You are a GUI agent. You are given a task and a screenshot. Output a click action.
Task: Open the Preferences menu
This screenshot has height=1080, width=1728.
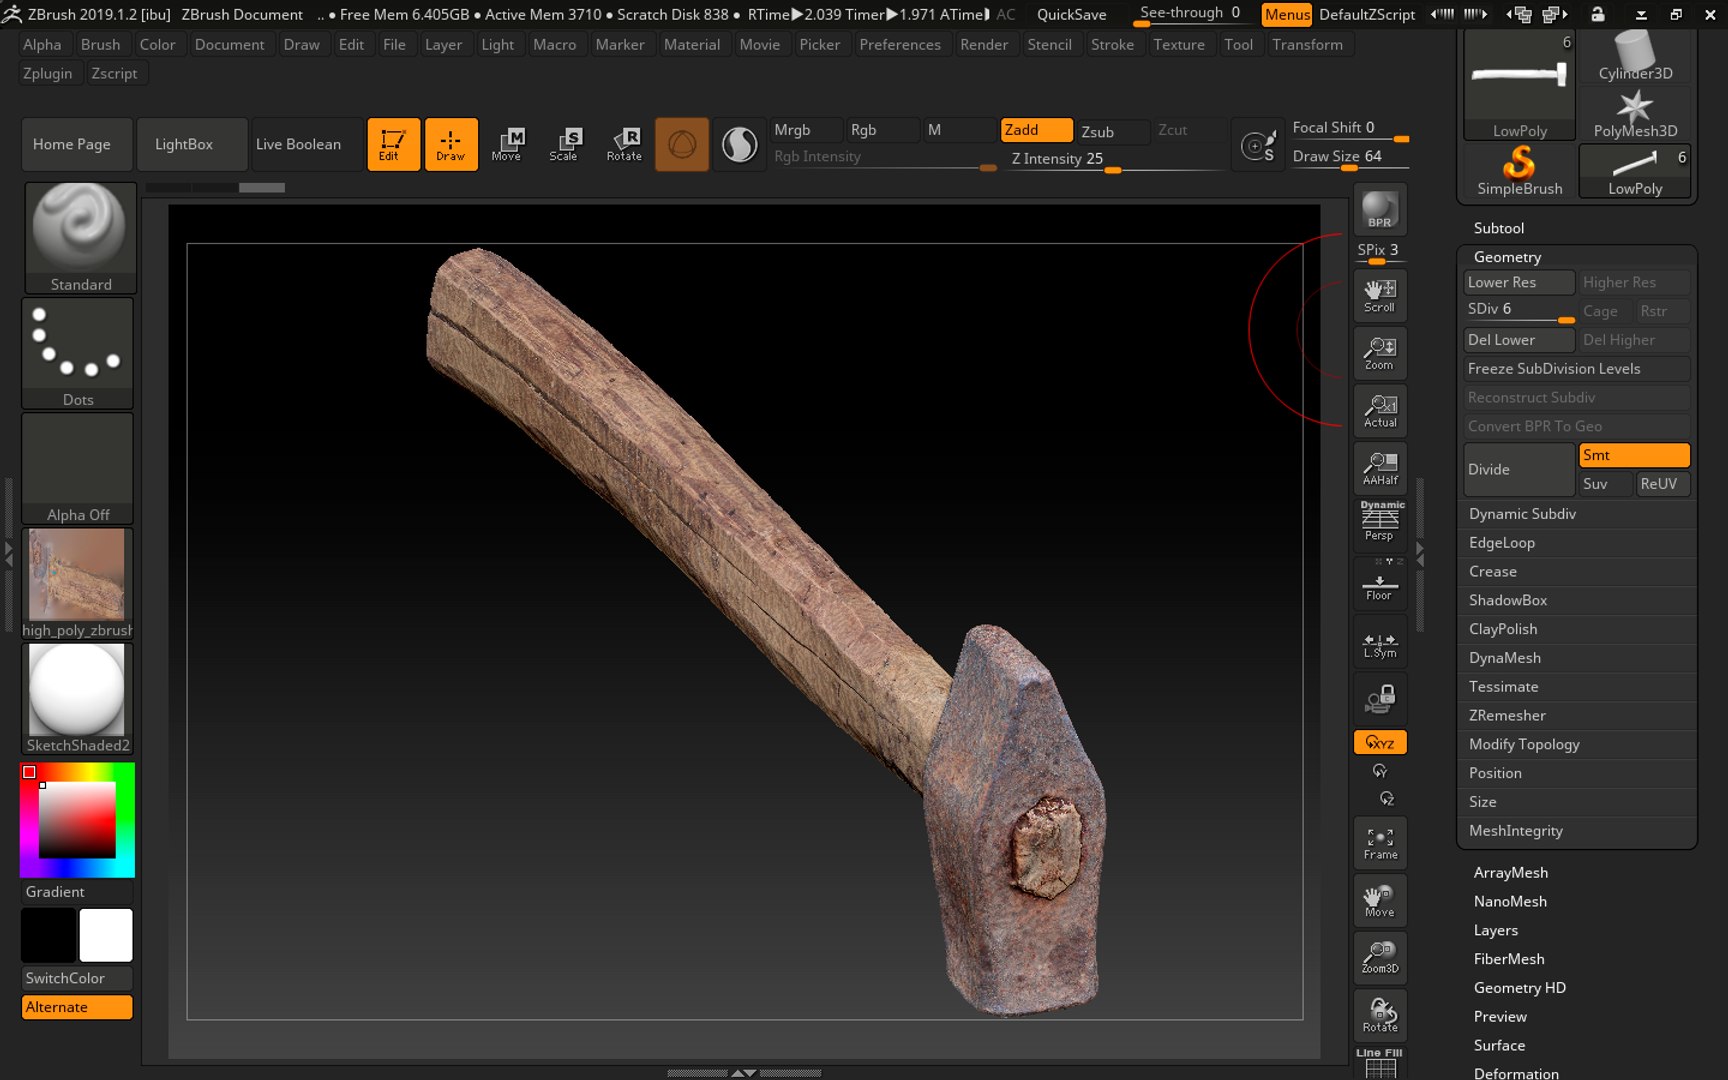tap(900, 44)
